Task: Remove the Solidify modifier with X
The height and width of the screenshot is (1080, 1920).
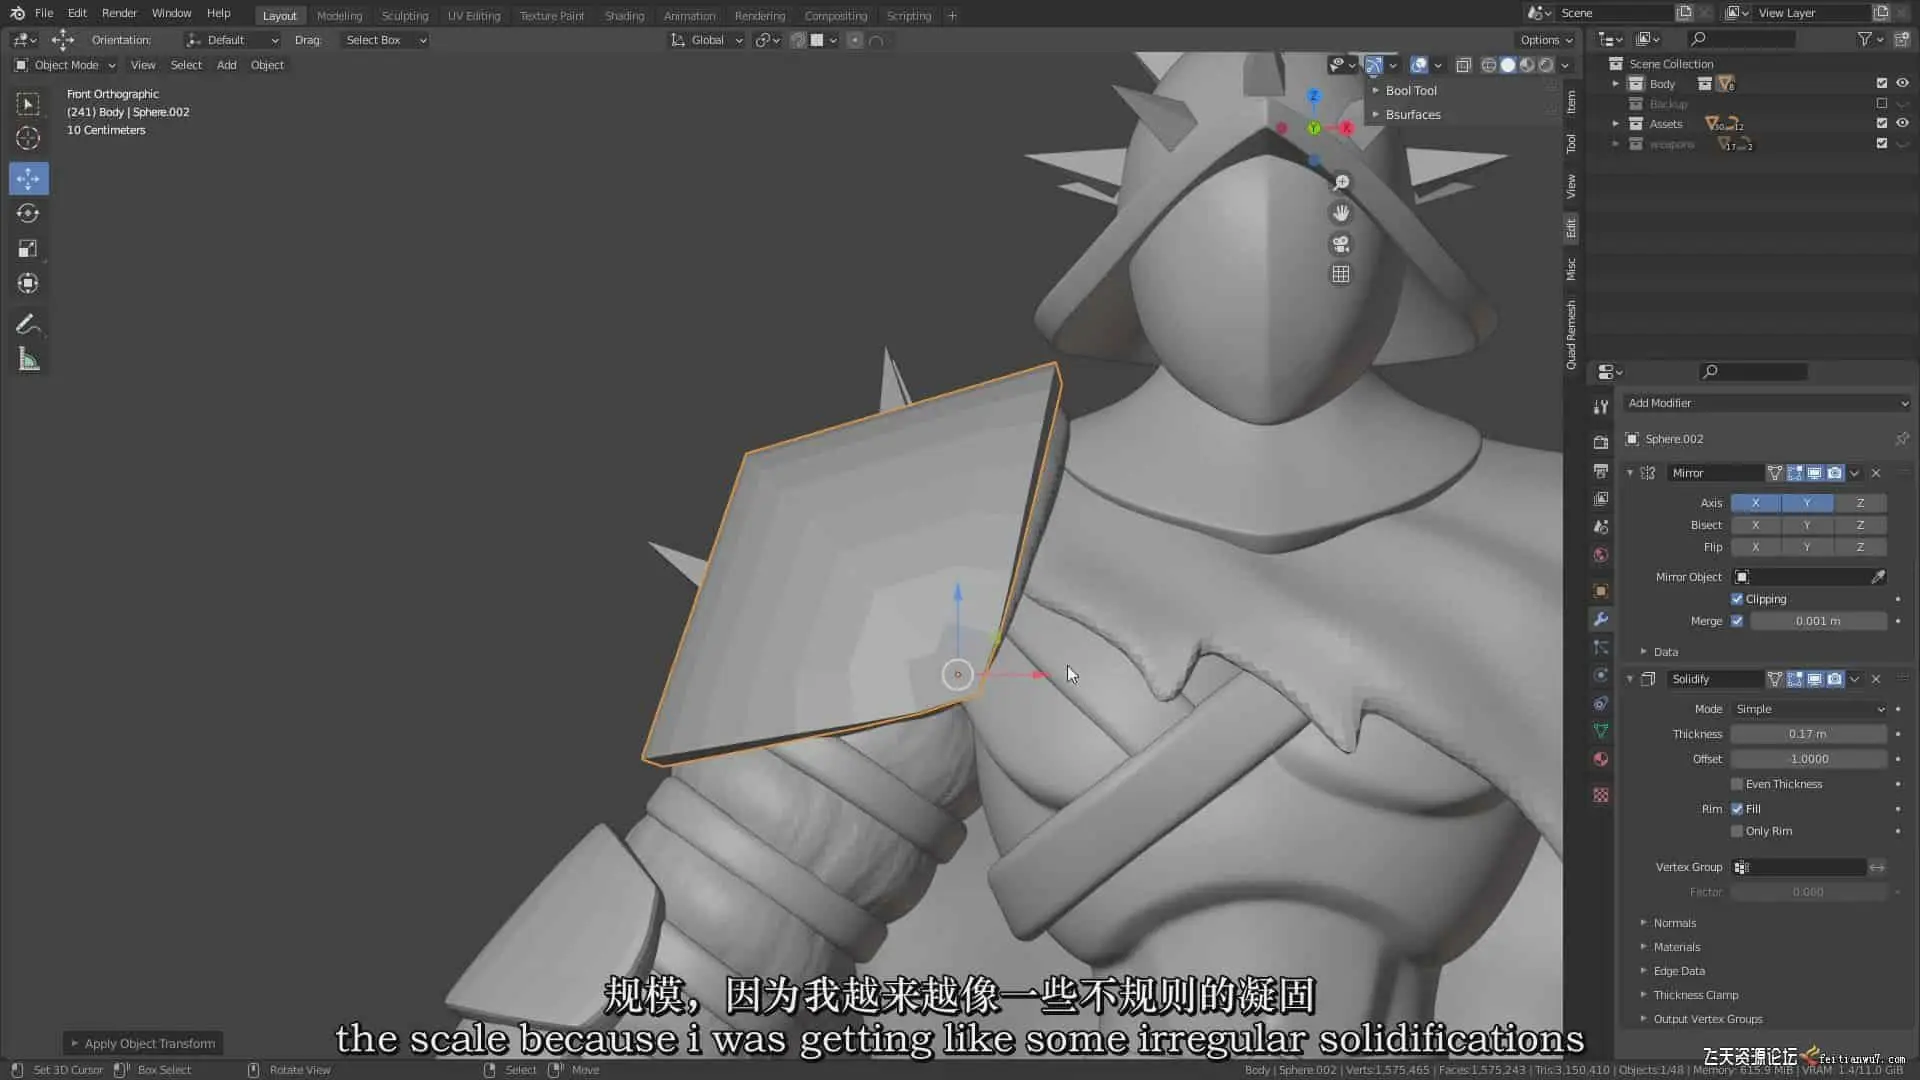Action: (x=1876, y=679)
